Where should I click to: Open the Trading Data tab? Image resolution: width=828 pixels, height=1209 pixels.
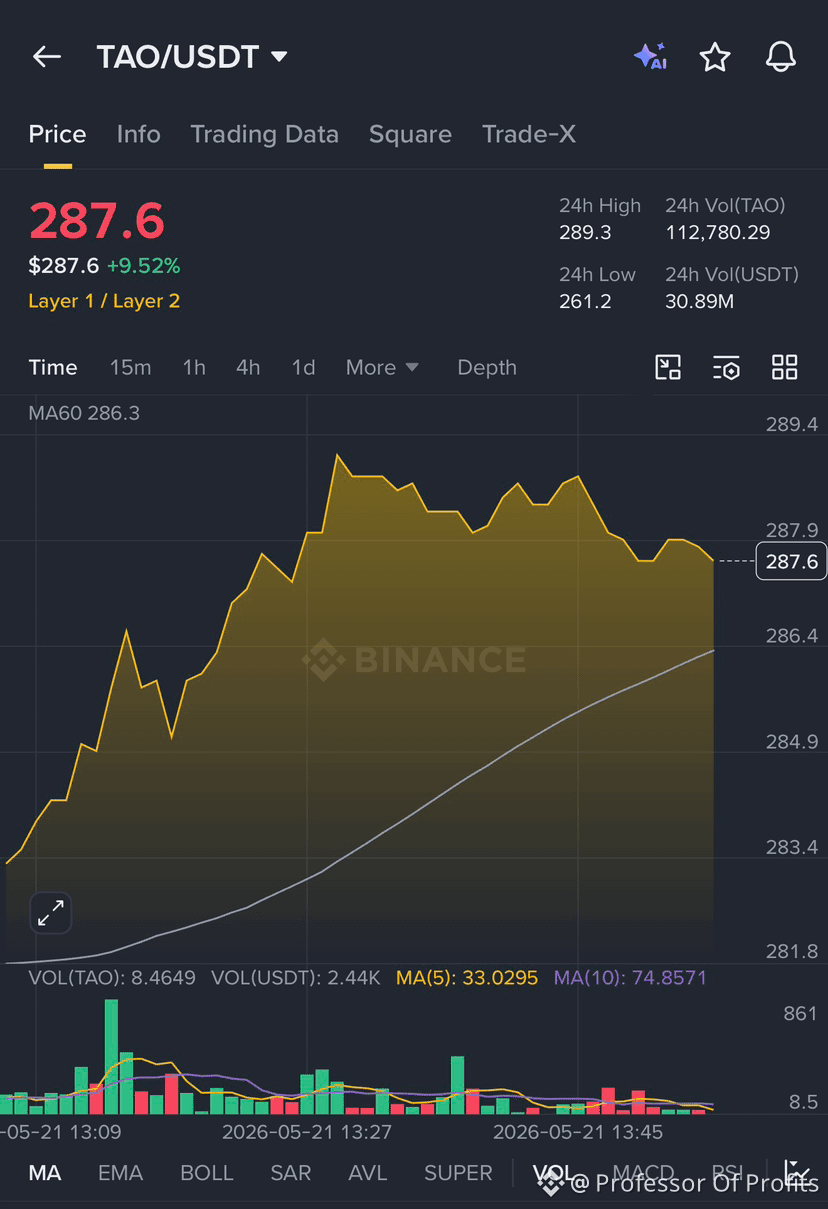click(264, 134)
